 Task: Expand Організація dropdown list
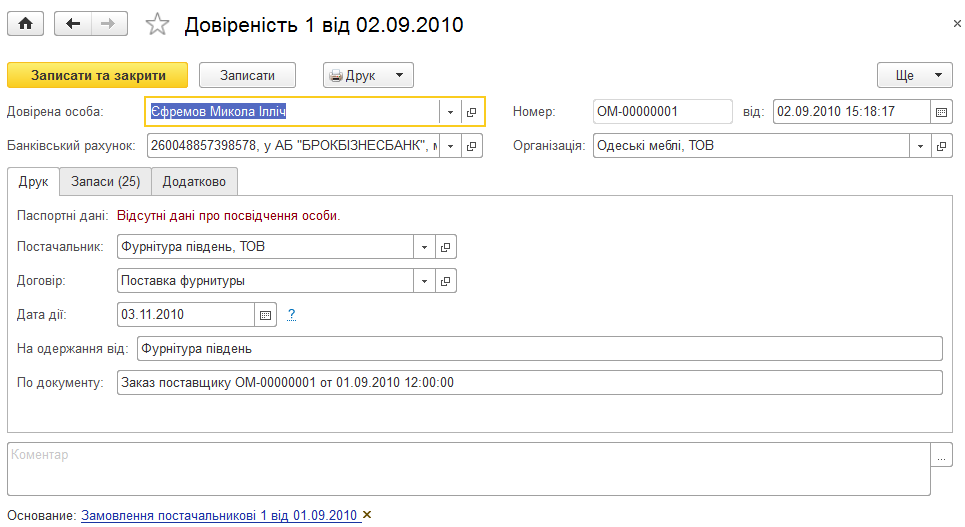[920, 146]
